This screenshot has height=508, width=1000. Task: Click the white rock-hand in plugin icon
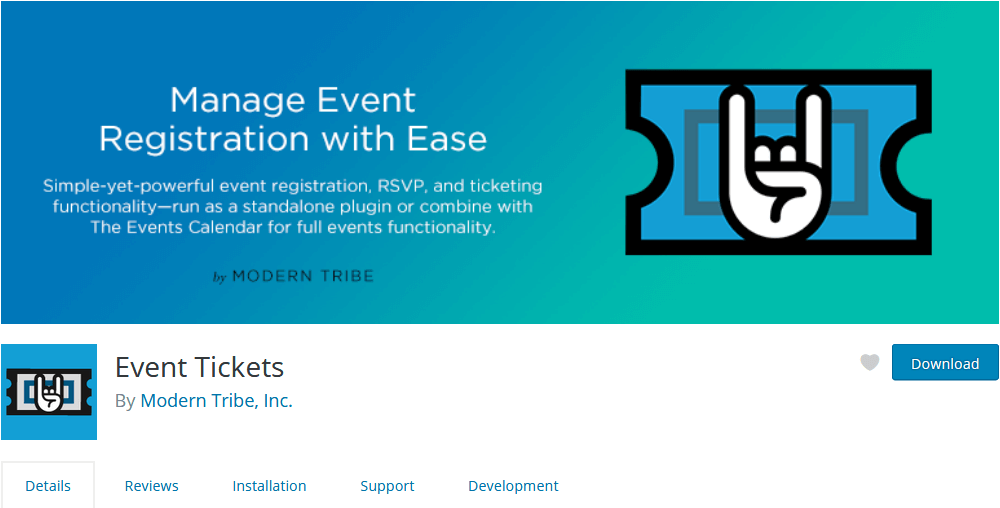click(x=49, y=393)
